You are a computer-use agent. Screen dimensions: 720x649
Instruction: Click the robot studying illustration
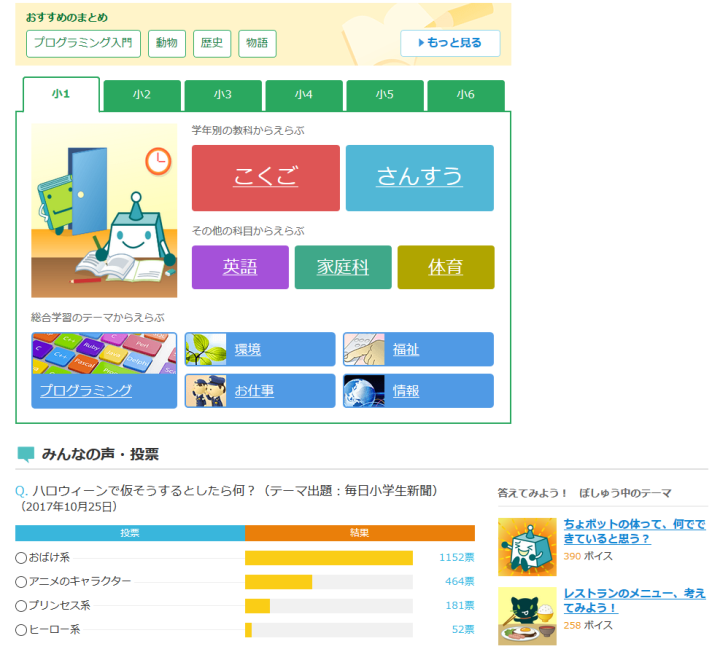[x=104, y=211]
